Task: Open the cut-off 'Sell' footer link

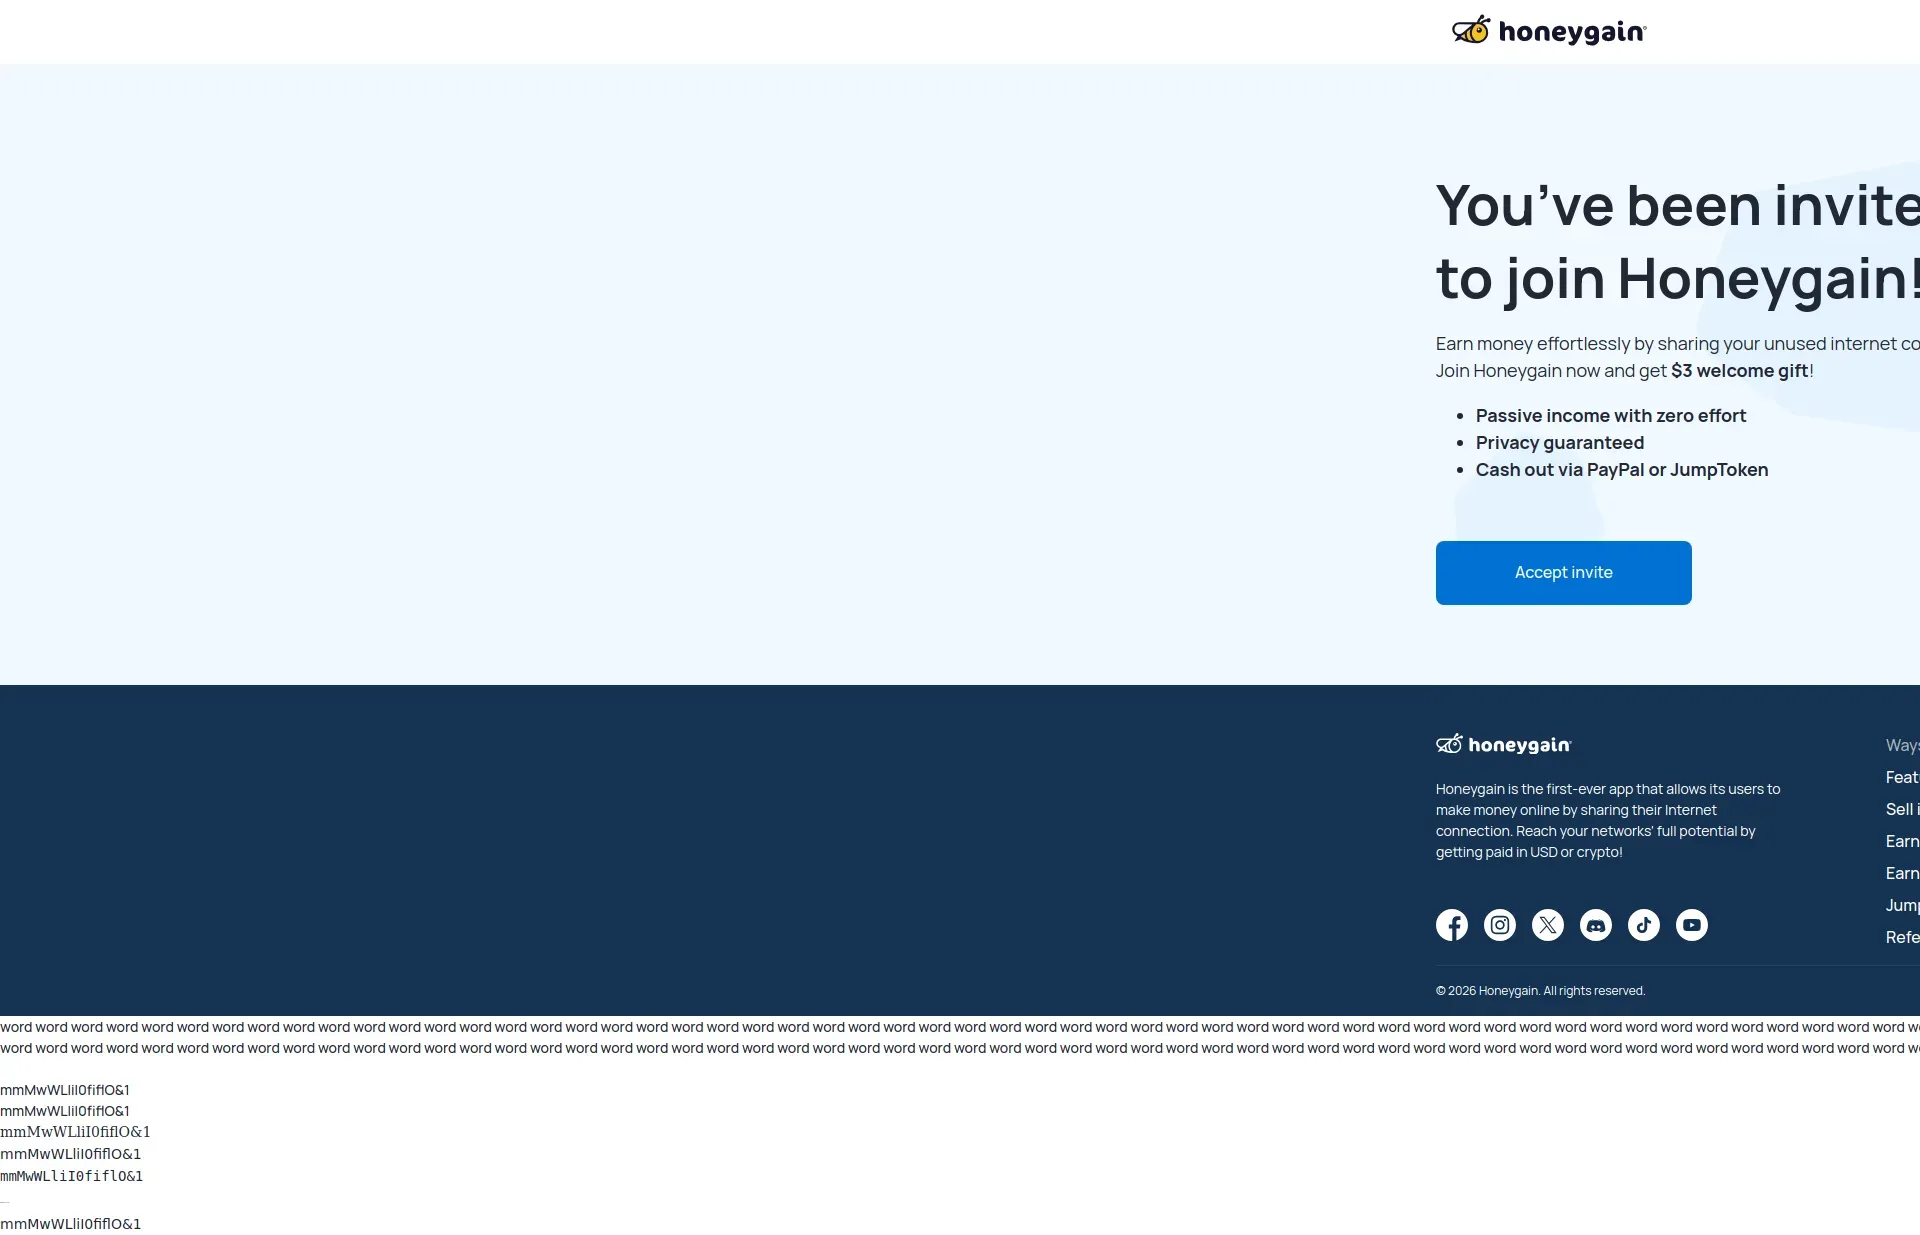Action: (x=1901, y=809)
